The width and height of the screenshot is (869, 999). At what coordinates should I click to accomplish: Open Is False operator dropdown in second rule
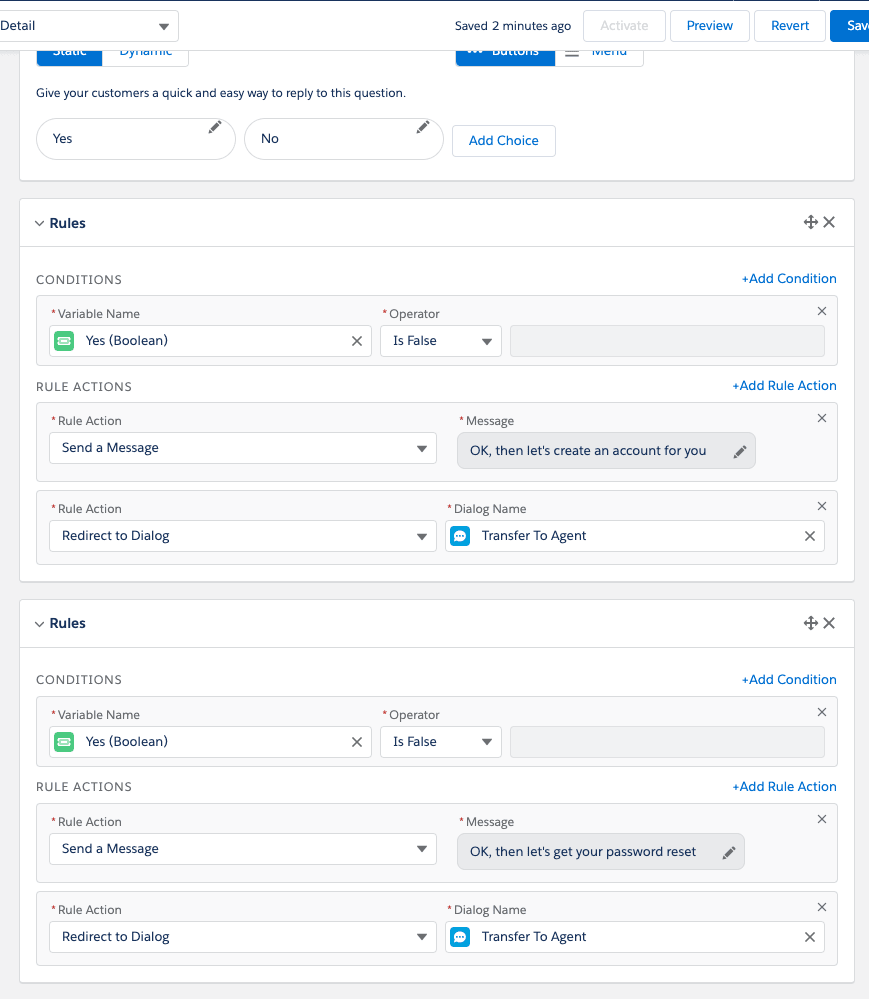tap(441, 742)
